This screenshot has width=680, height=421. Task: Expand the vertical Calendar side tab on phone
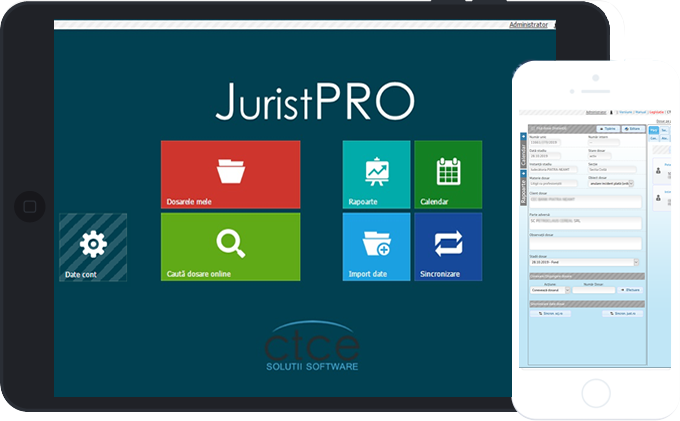(x=523, y=154)
